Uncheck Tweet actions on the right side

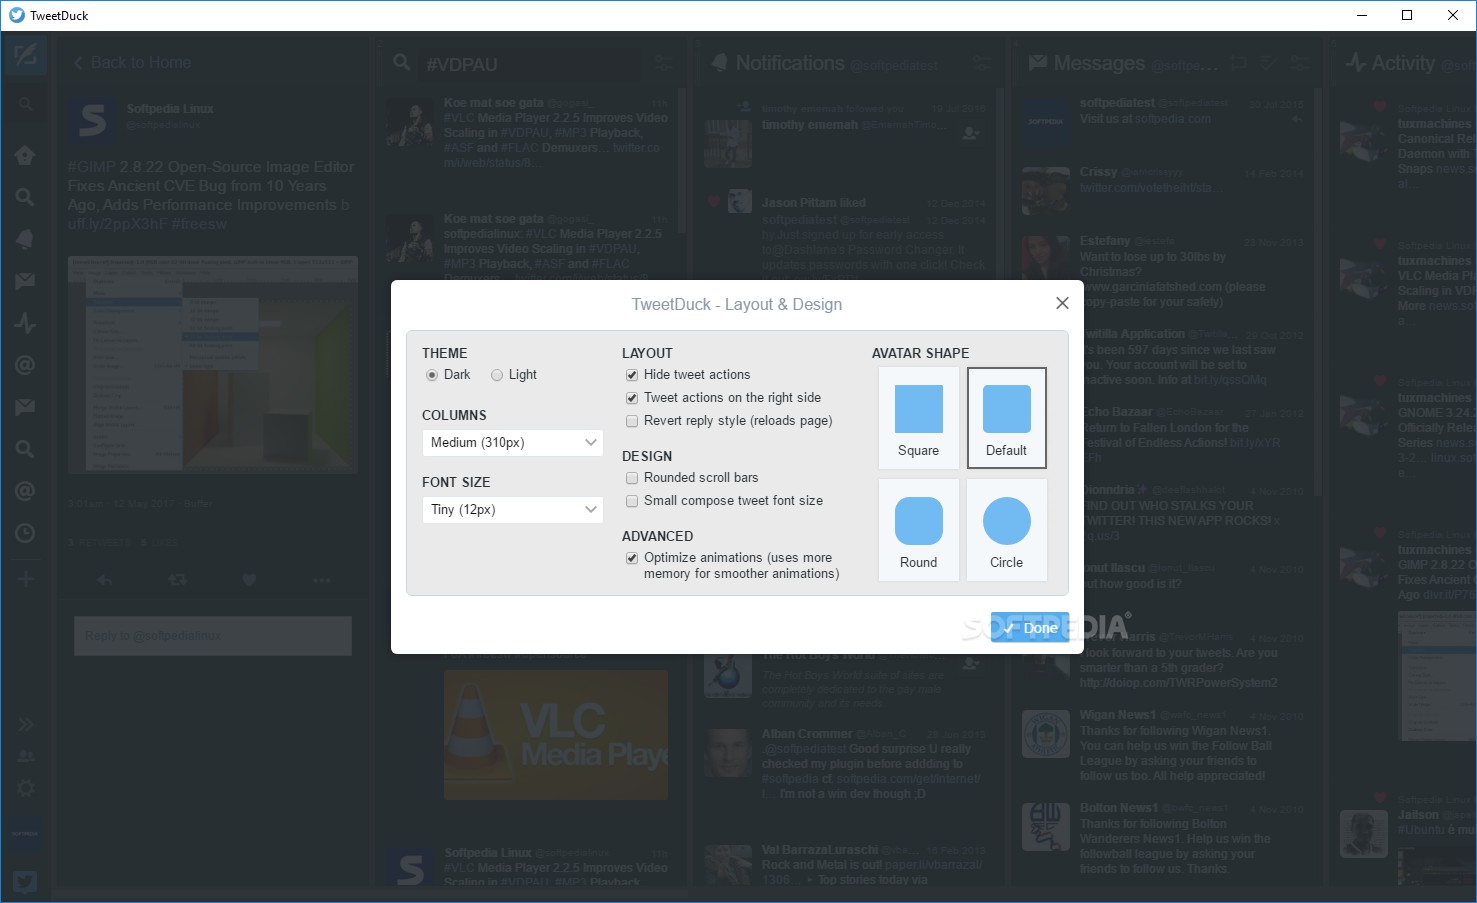click(x=632, y=398)
